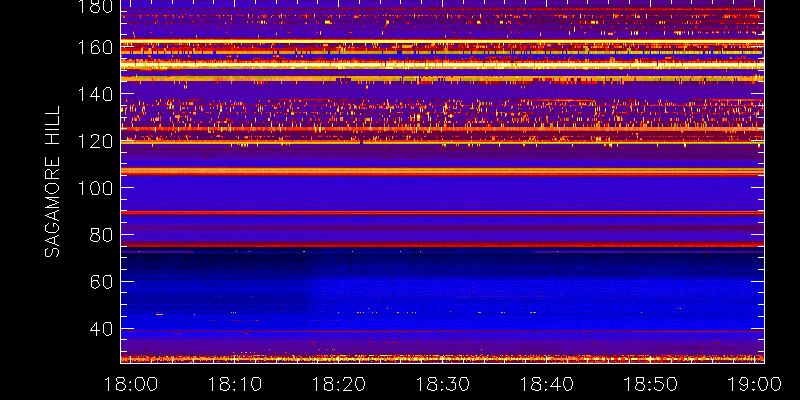Click the 18:20 time axis label
The image size is (800, 400).
pyautogui.click(x=339, y=384)
